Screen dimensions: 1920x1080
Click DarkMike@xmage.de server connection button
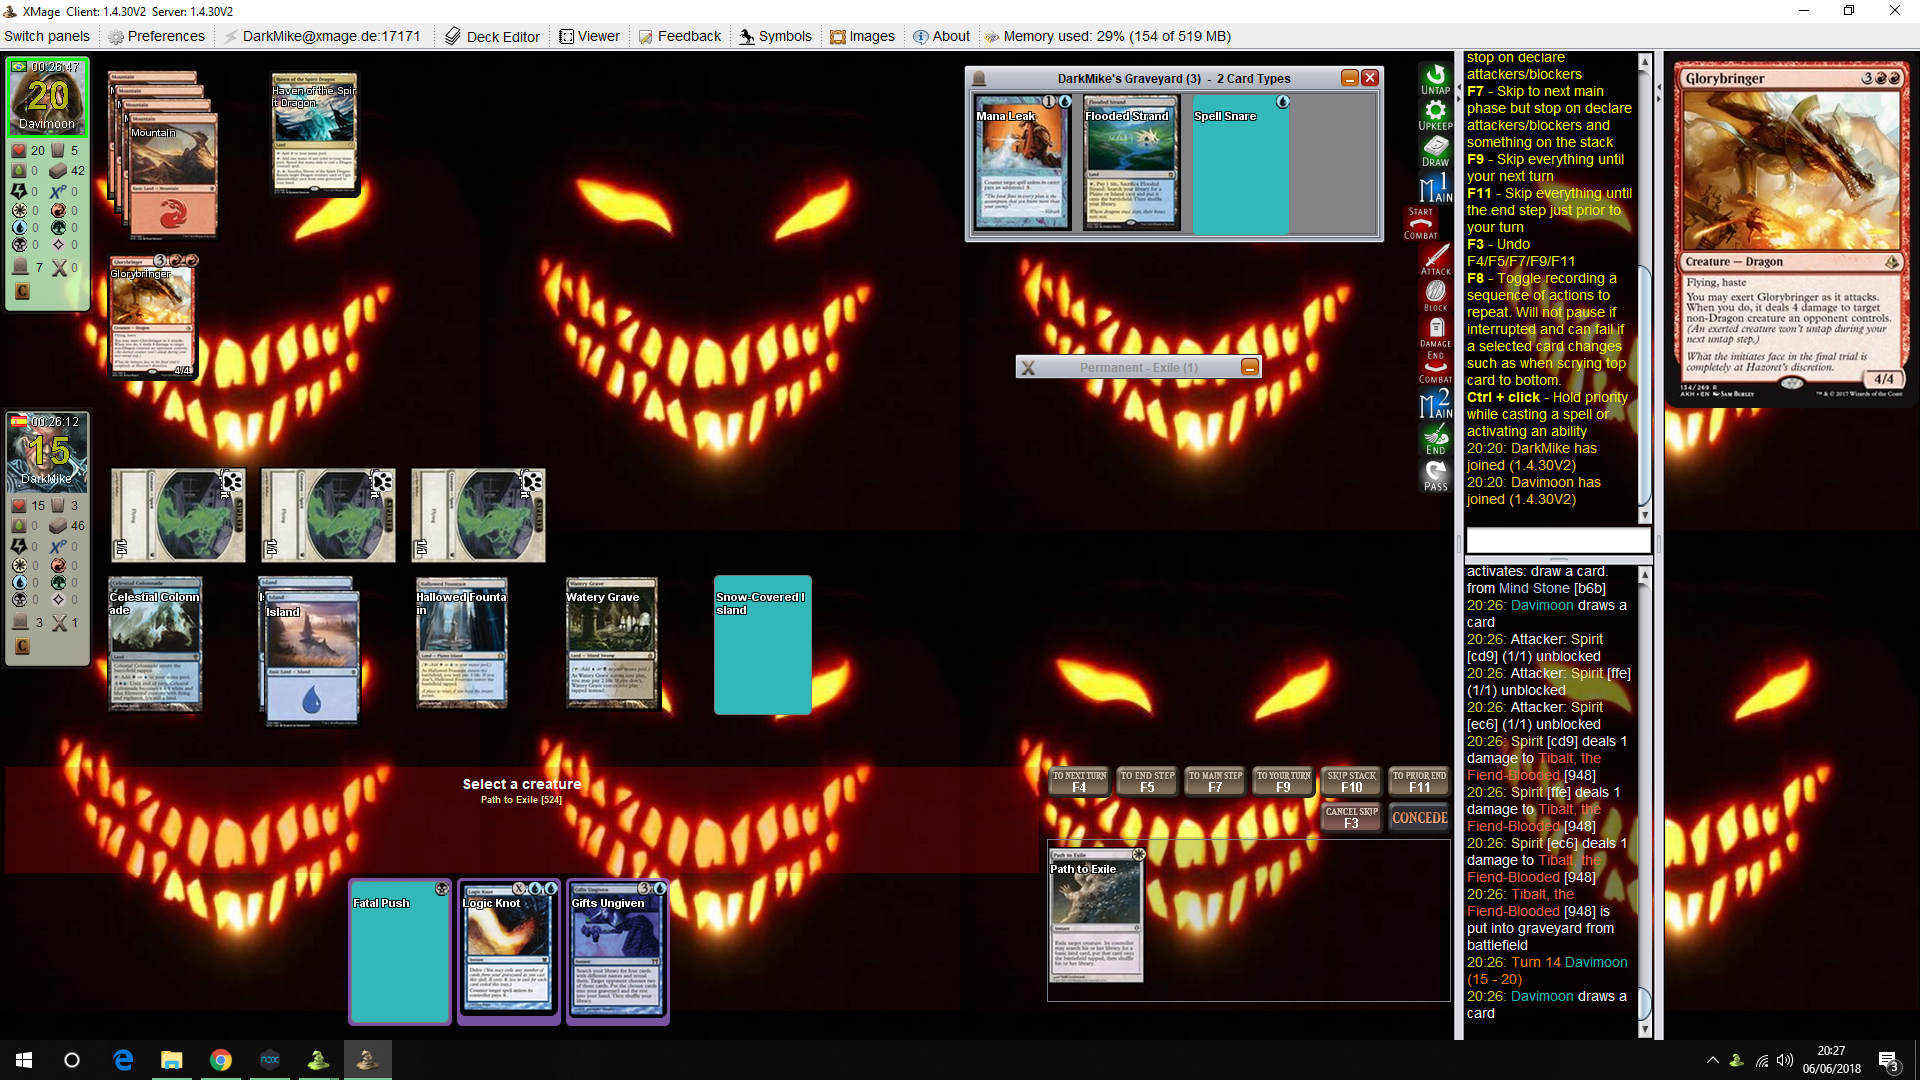(x=322, y=36)
